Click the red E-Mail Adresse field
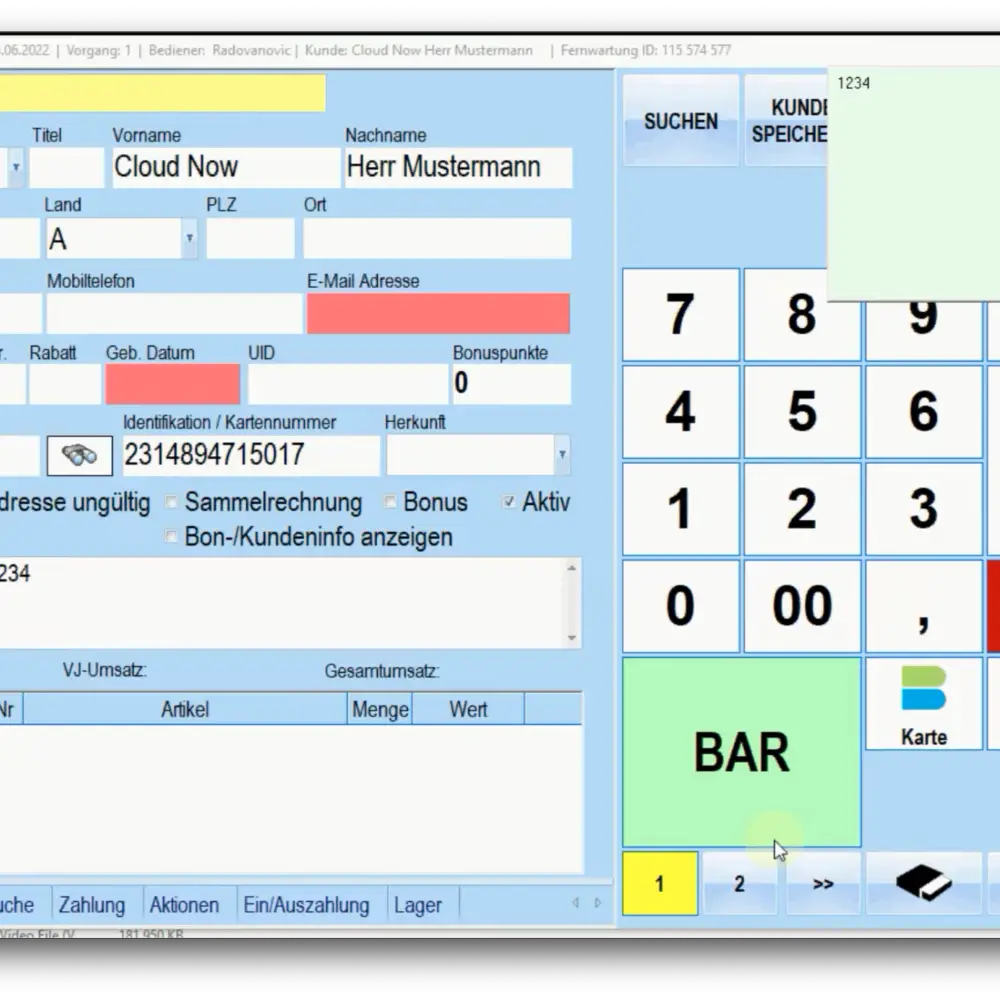The width and height of the screenshot is (1000, 1000). pyautogui.click(x=438, y=314)
